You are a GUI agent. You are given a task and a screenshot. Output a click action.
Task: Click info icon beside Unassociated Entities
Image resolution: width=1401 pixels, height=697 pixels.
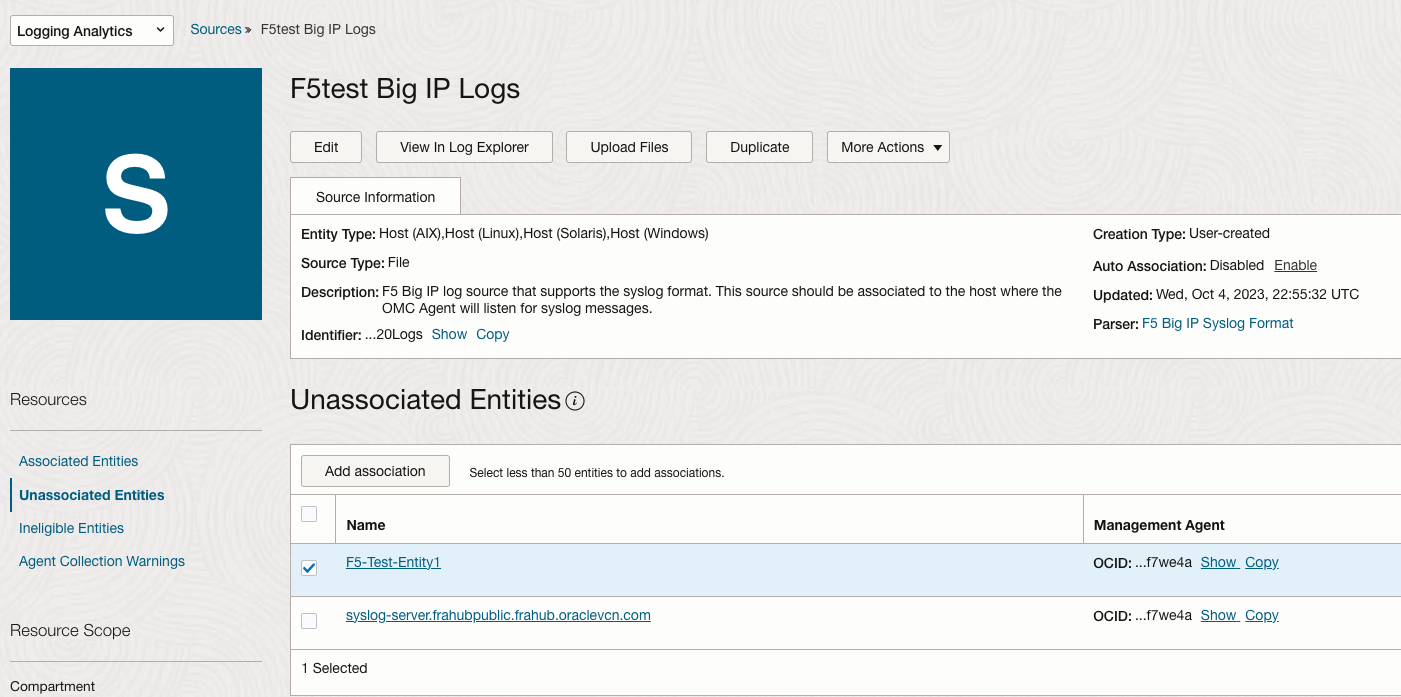[575, 401]
